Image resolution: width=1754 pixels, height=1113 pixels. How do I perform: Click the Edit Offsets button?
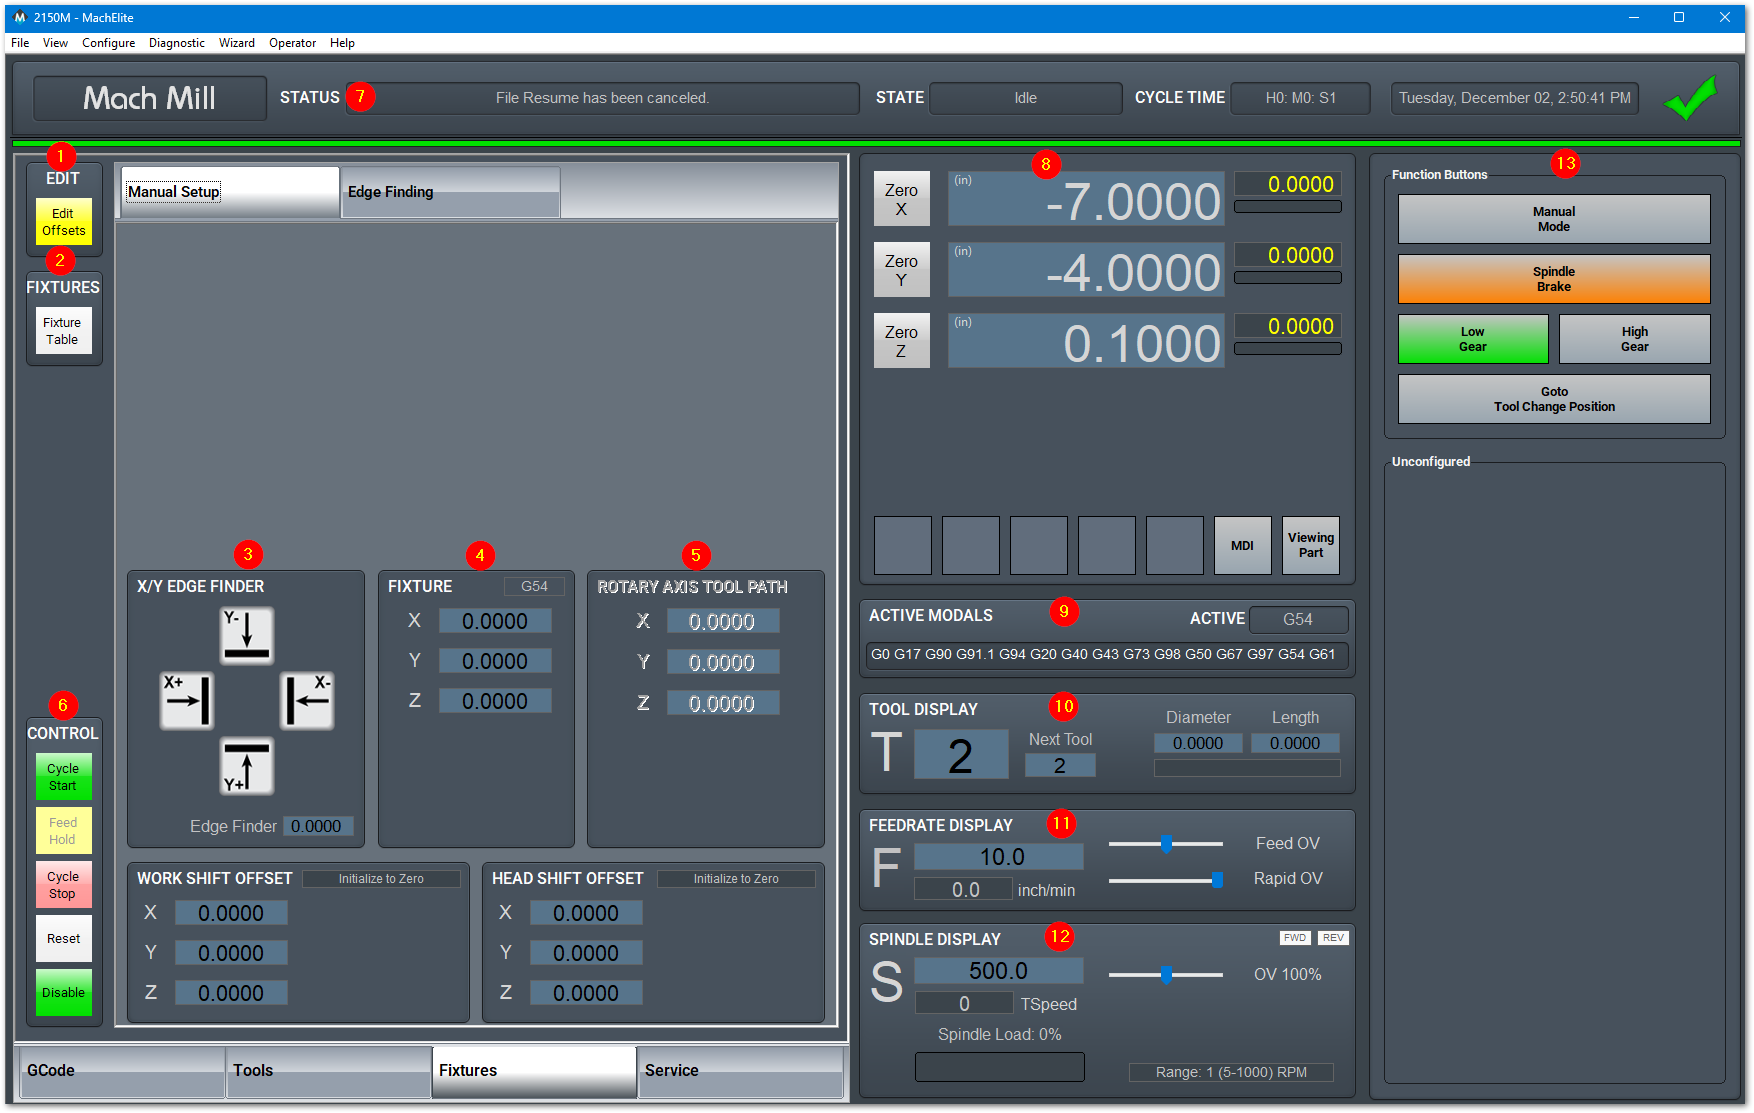click(63, 222)
